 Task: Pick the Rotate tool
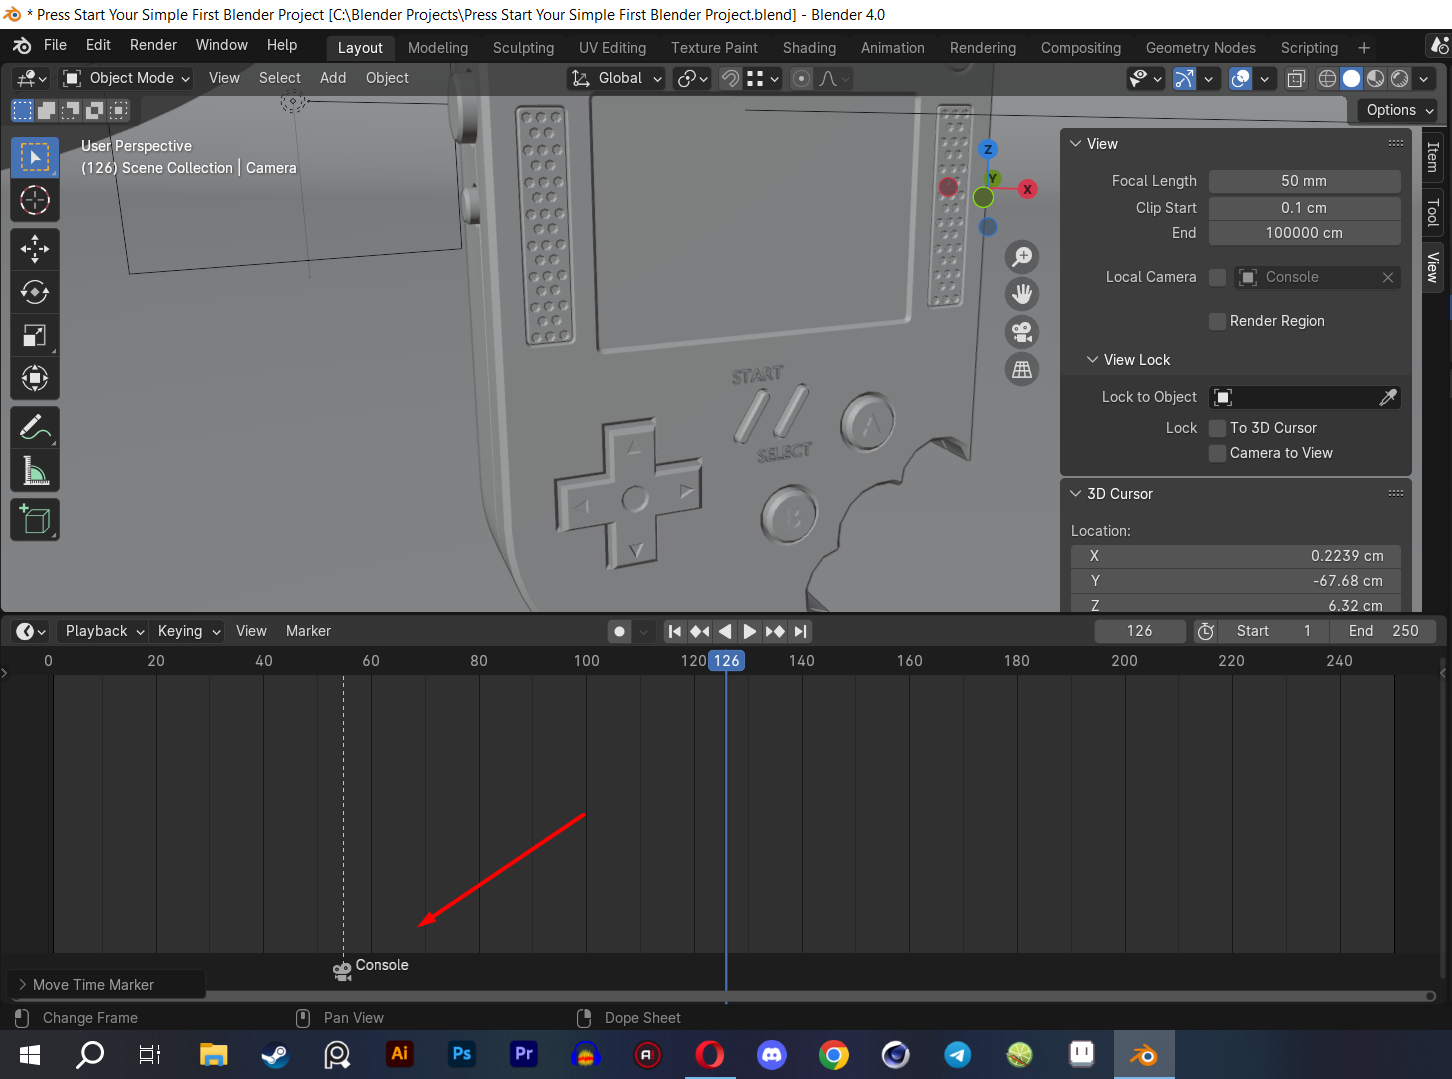tap(35, 292)
